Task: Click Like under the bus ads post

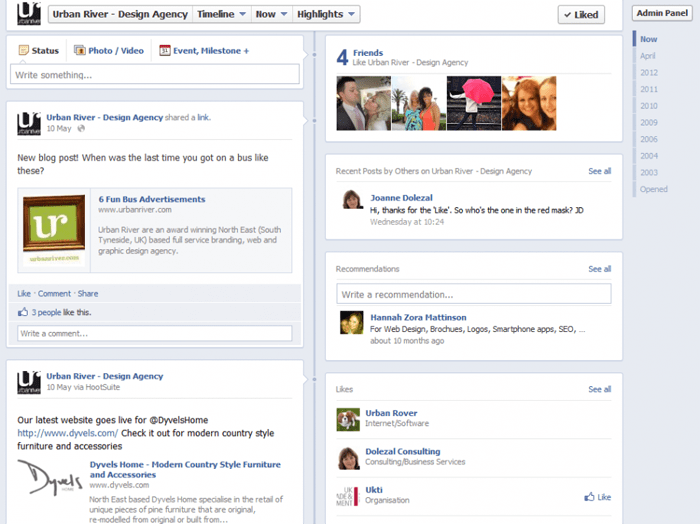Action: point(24,294)
